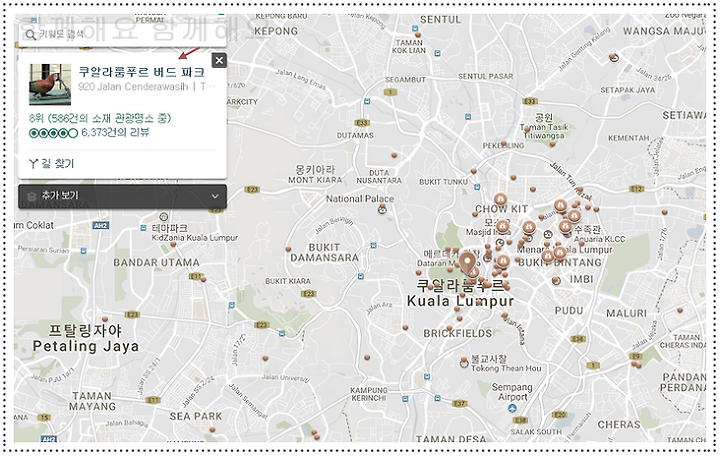Open the 추가 보기 dark bar

[122, 197]
